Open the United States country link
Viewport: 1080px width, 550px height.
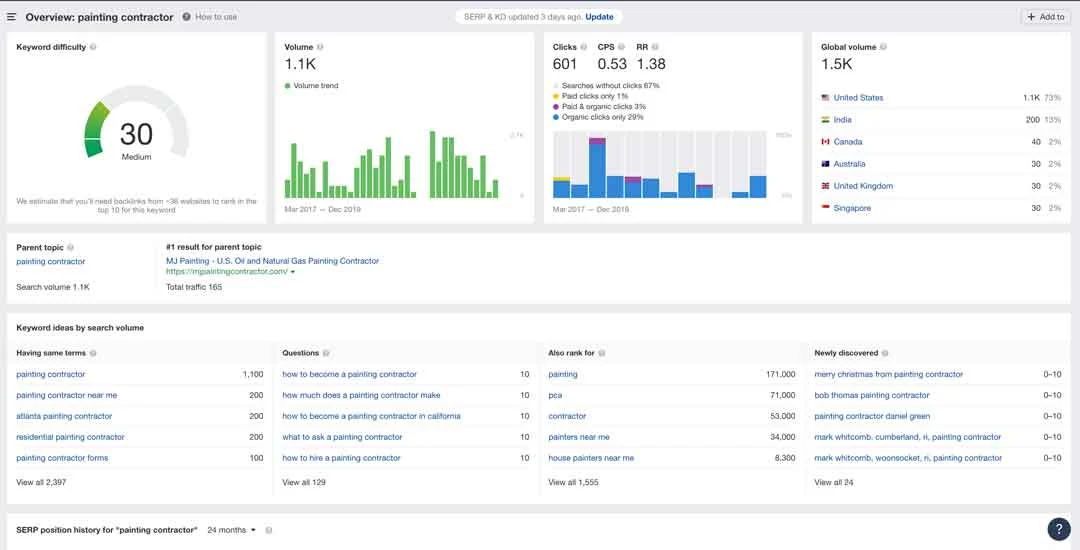pos(858,98)
